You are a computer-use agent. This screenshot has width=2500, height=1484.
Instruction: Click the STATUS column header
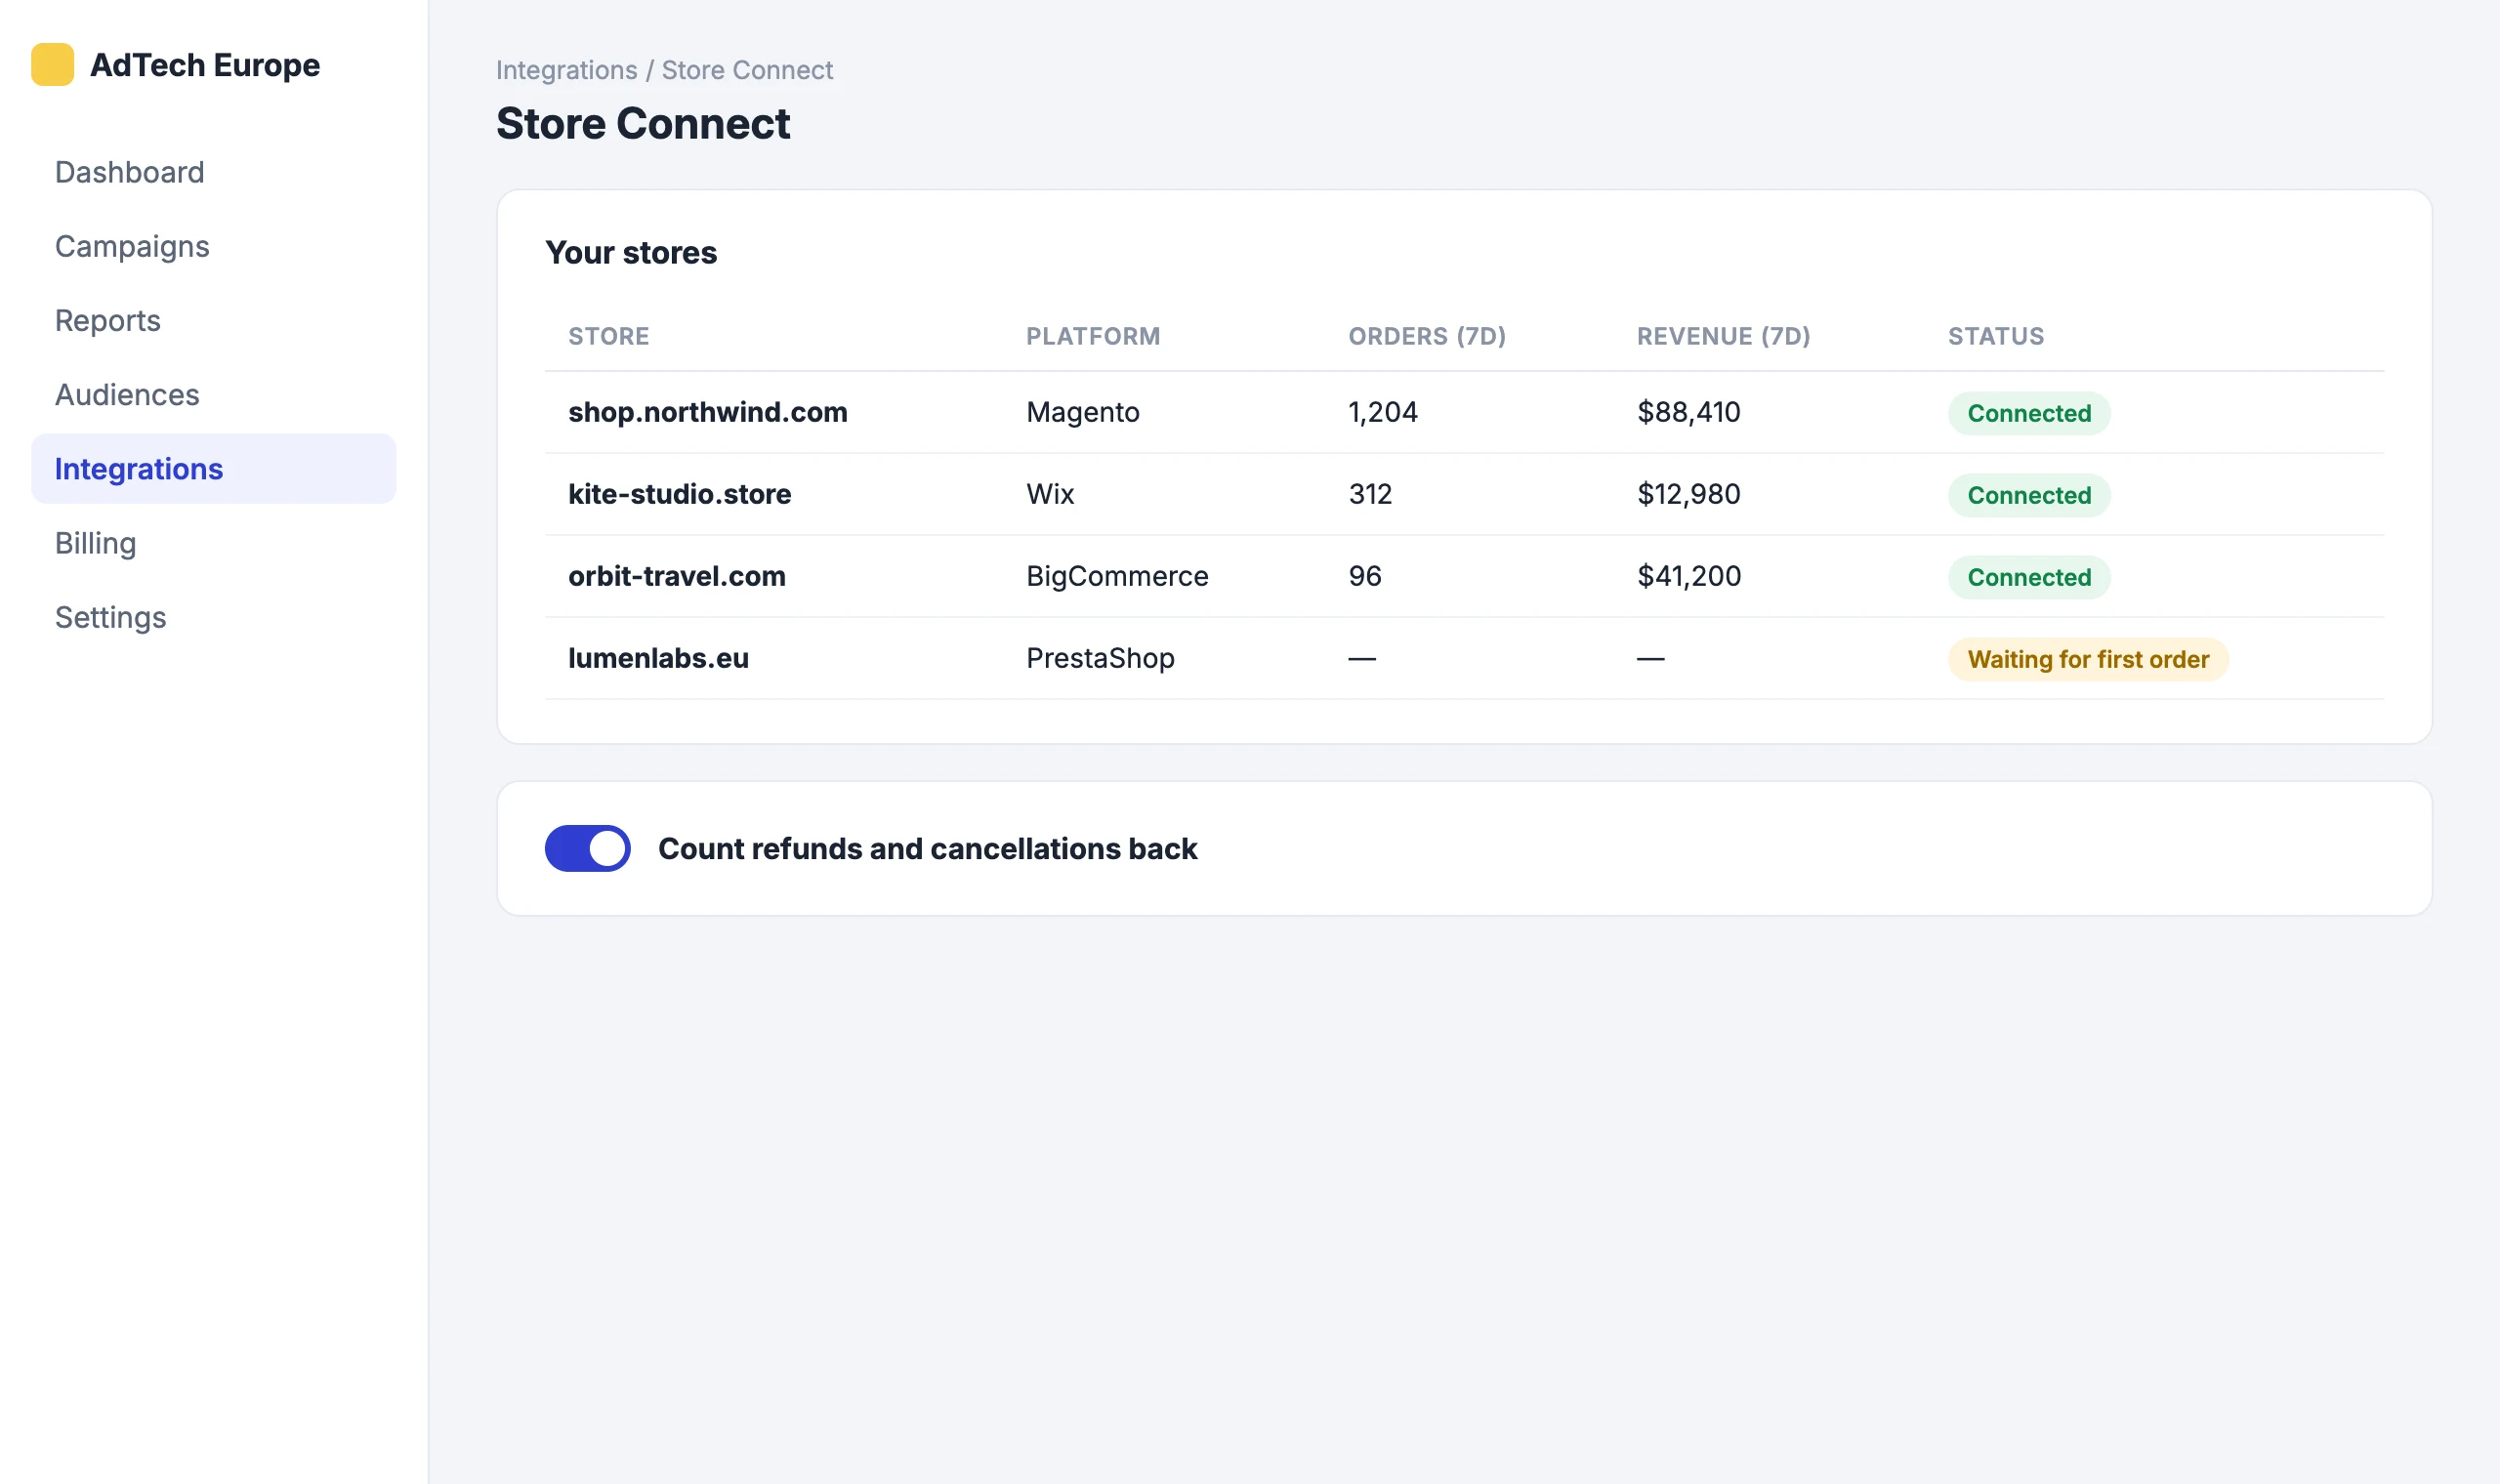pos(1996,336)
